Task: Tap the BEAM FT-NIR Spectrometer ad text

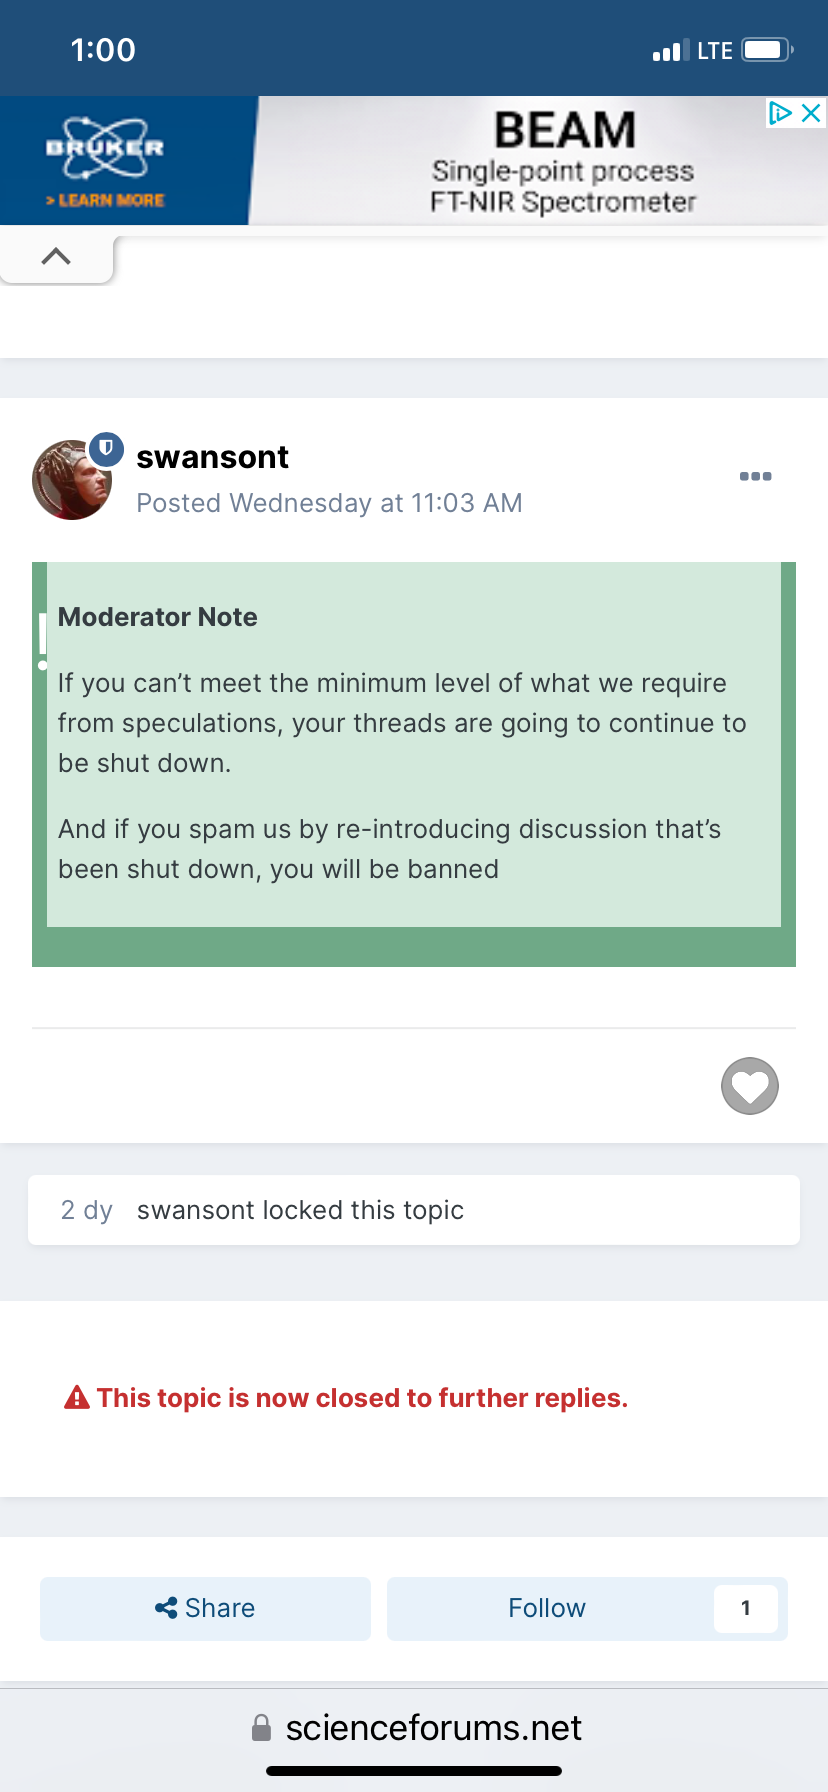Action: click(563, 162)
